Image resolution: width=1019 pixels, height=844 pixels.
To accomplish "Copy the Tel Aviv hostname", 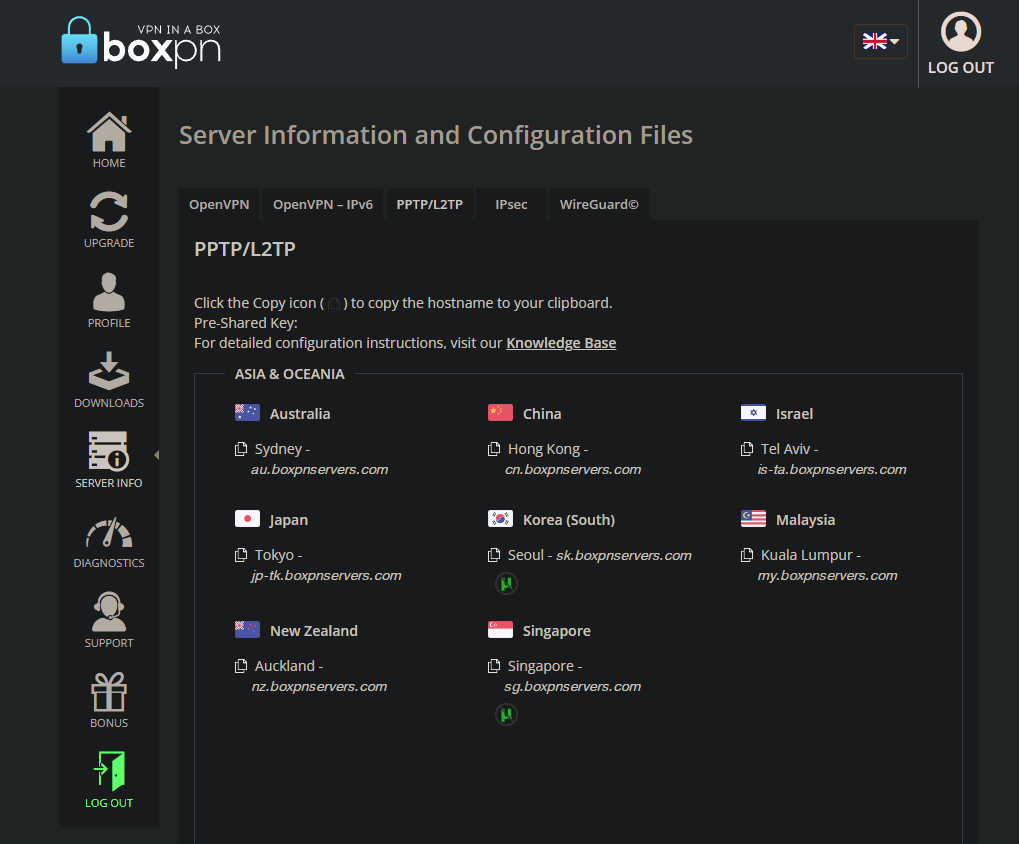I will [x=747, y=448].
